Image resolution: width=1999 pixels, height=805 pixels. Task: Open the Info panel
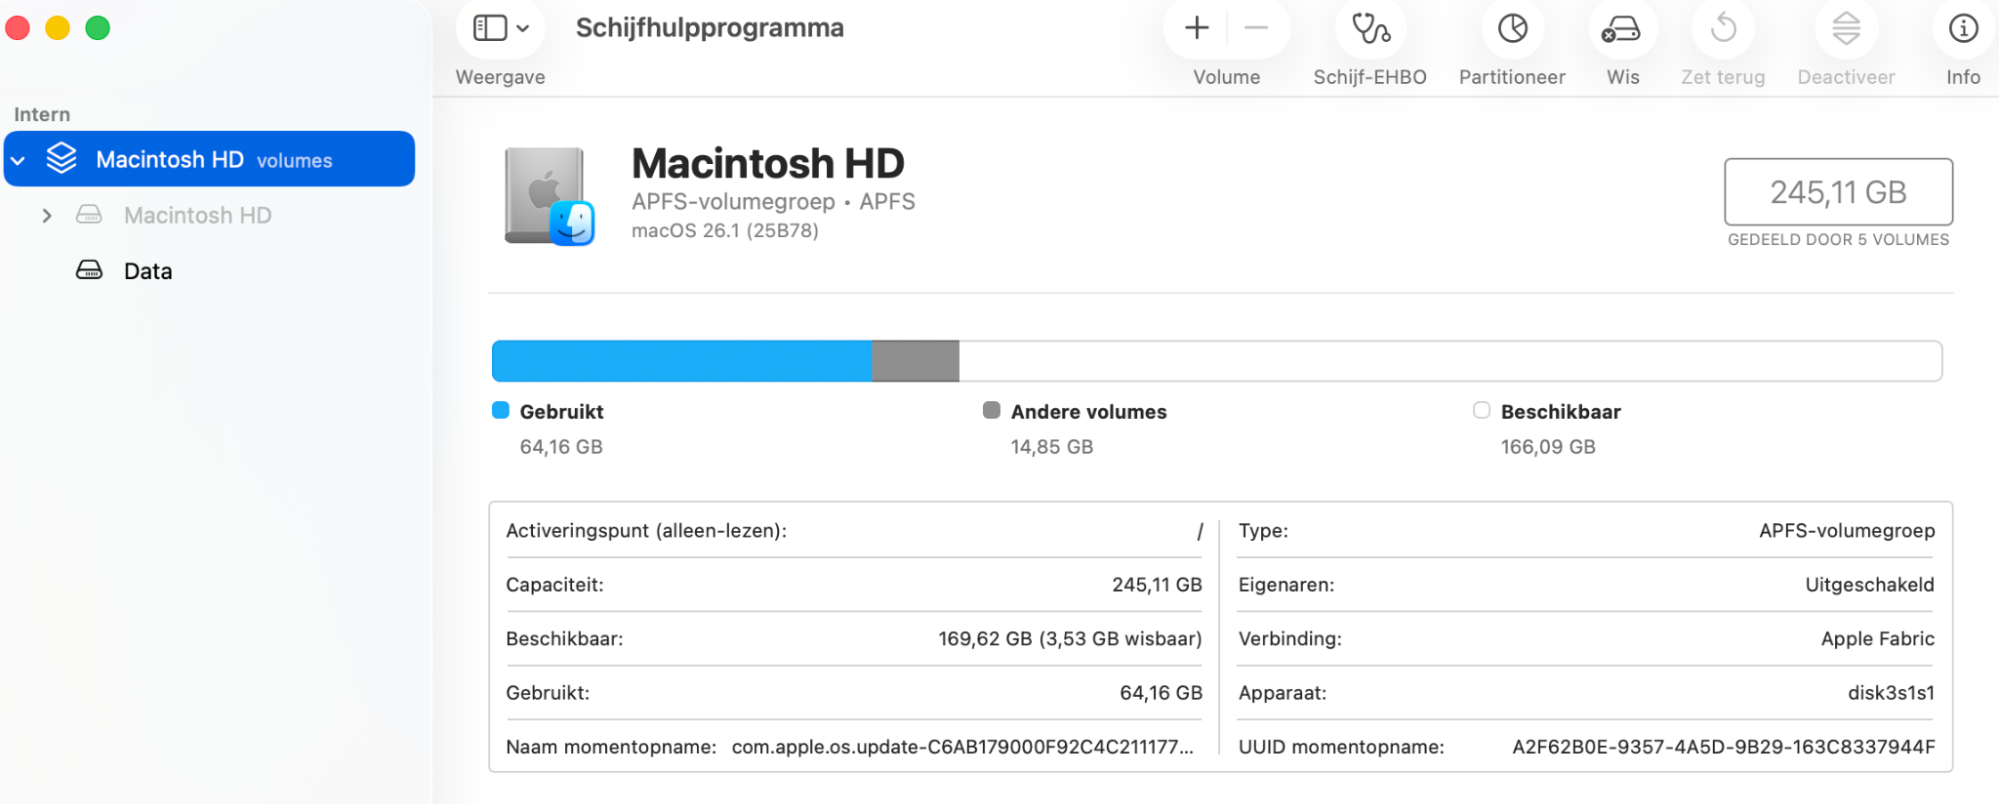[1961, 30]
